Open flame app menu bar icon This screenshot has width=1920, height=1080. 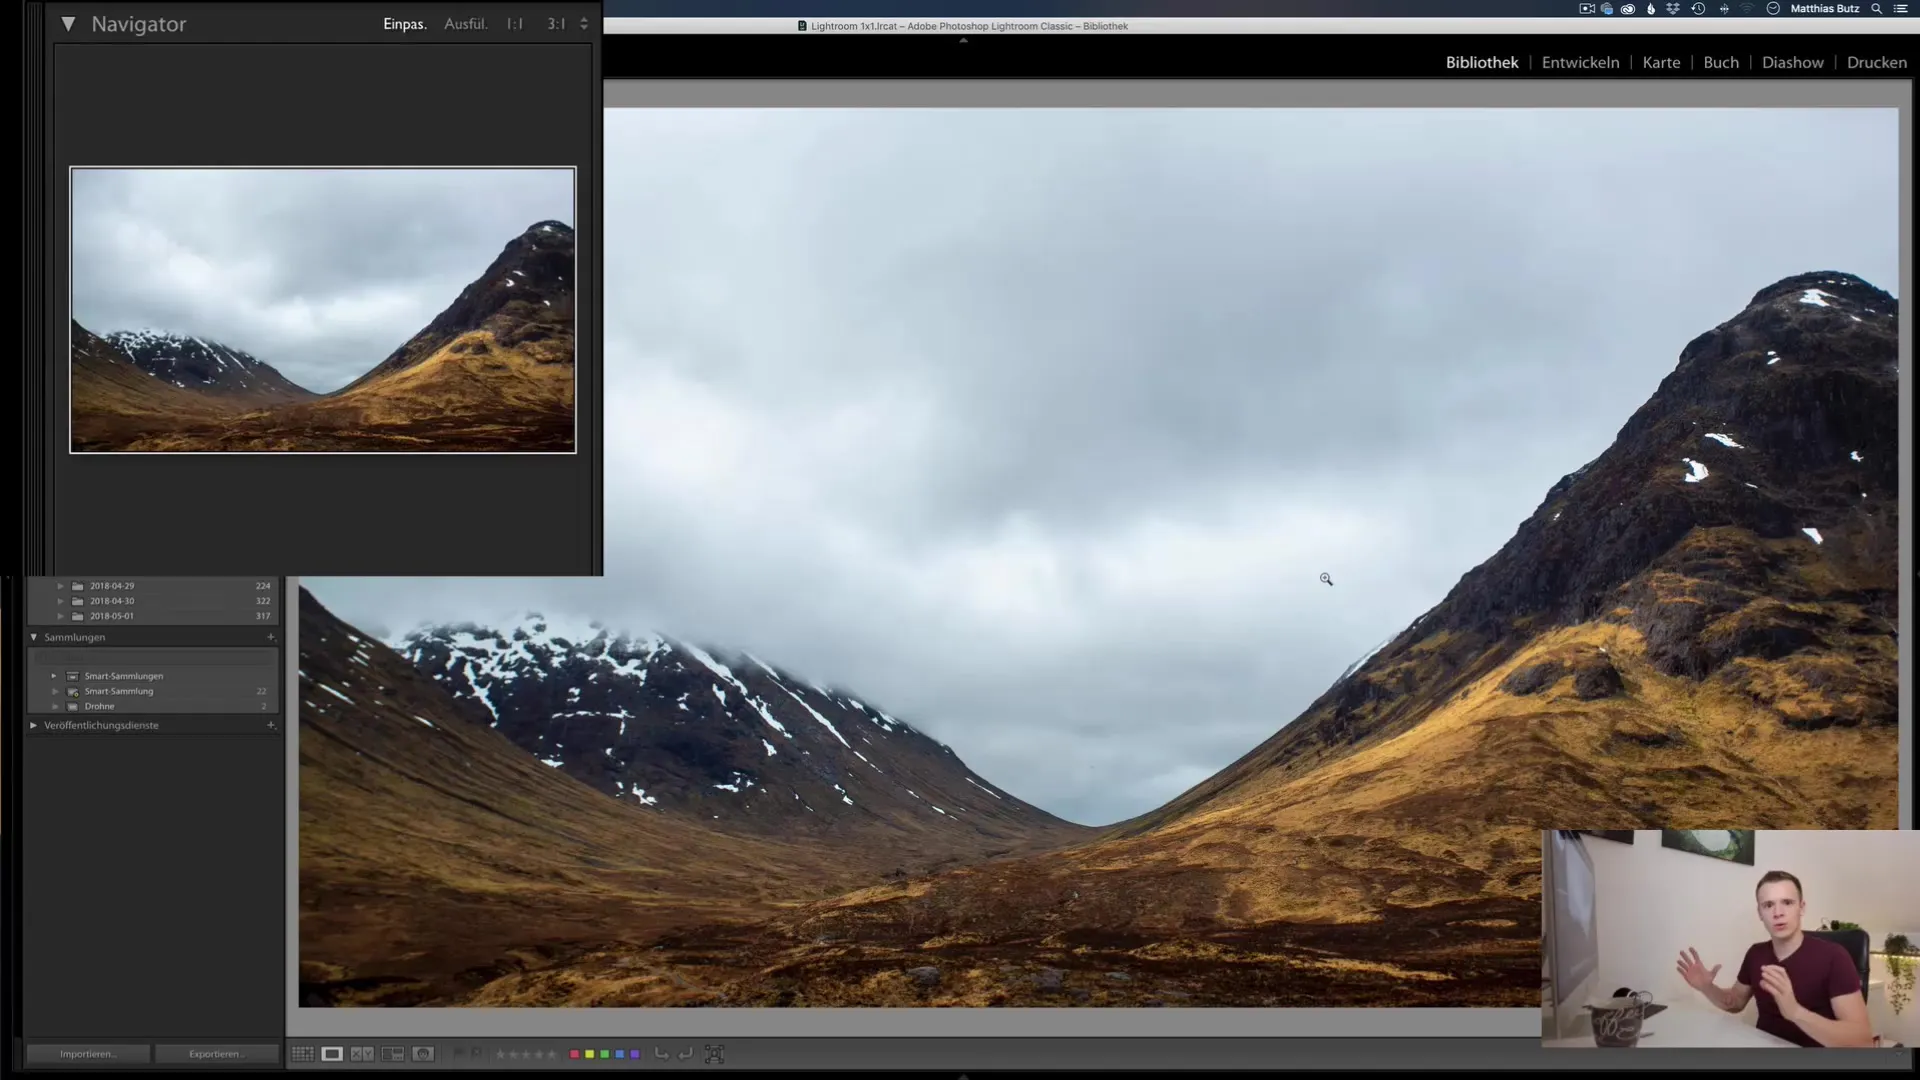pyautogui.click(x=1651, y=8)
